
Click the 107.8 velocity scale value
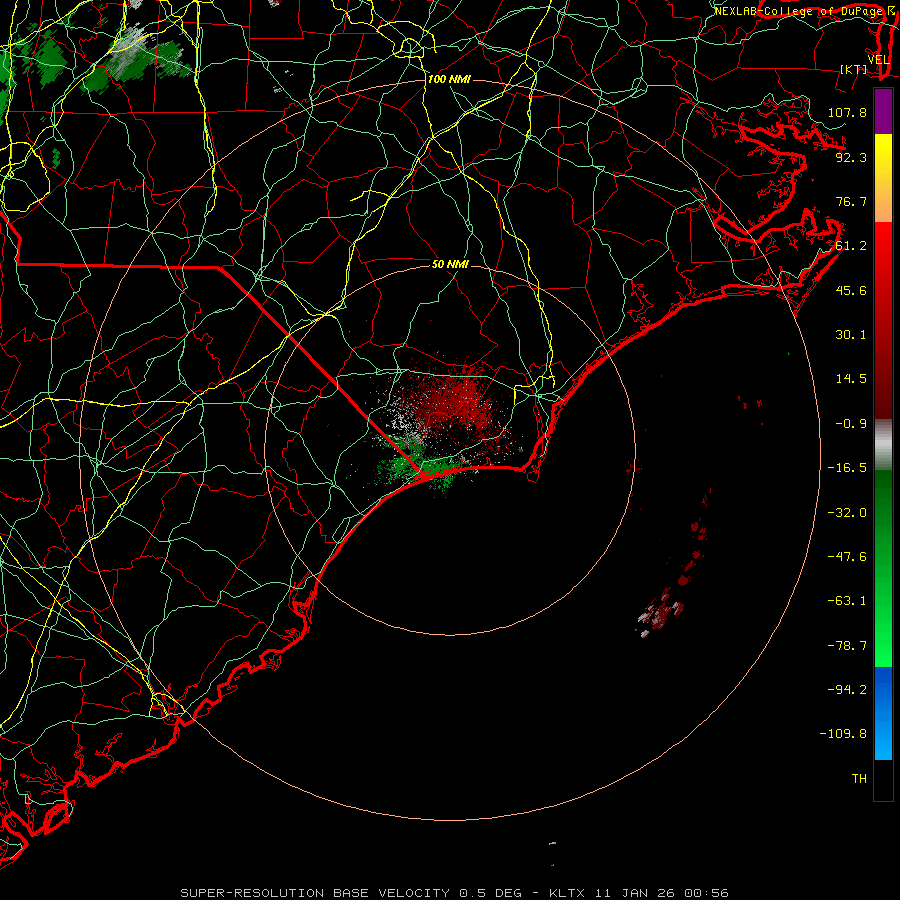(x=847, y=112)
